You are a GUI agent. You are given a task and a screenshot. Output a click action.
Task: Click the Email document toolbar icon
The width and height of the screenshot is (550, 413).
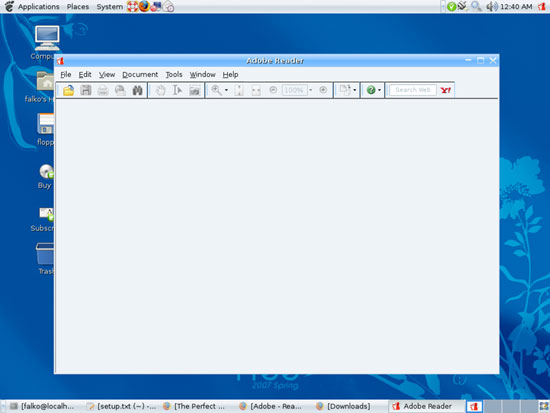click(x=120, y=90)
